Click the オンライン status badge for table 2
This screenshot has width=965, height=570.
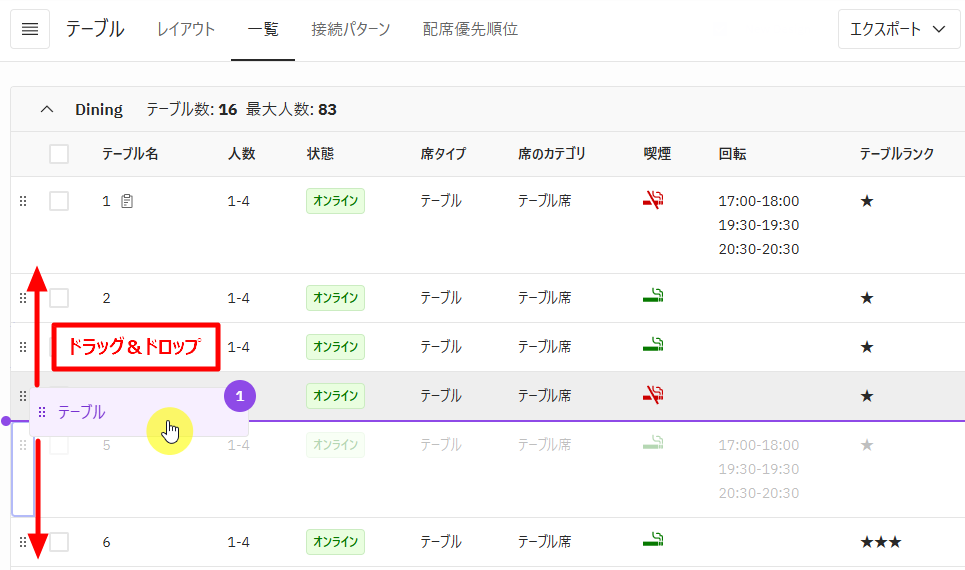click(x=335, y=298)
